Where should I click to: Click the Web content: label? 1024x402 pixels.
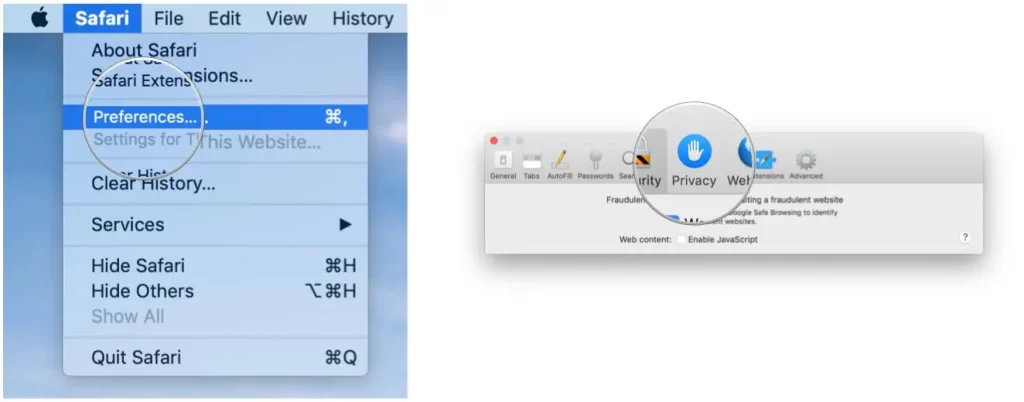click(x=645, y=240)
